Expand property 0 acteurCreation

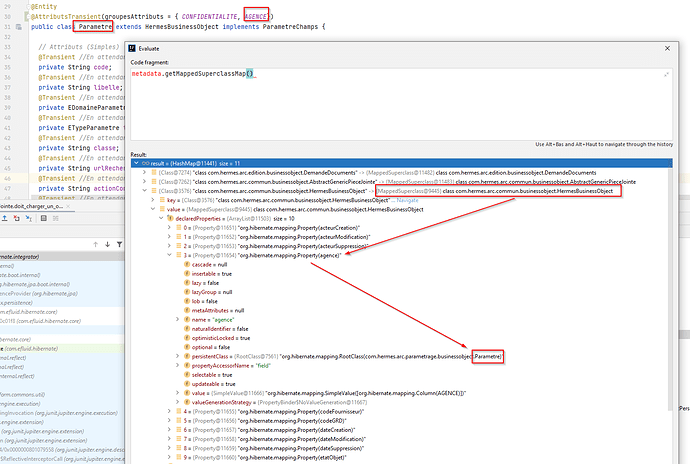pyautogui.click(x=169, y=228)
